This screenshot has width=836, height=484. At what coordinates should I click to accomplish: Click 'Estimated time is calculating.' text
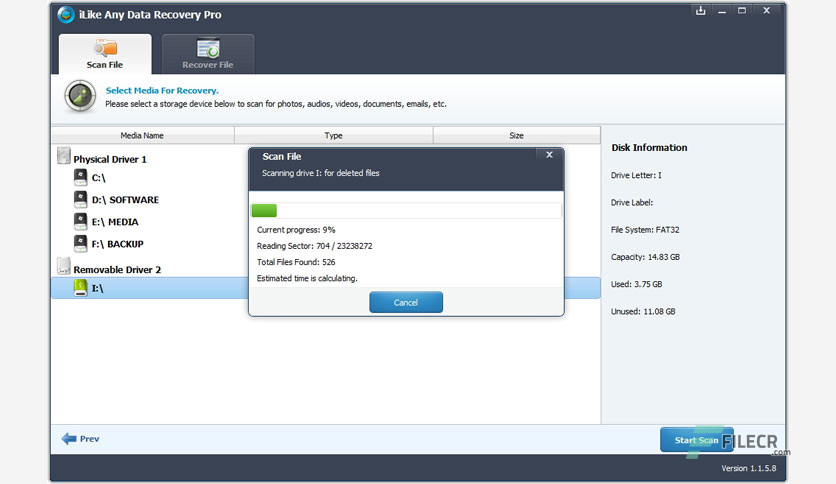[x=307, y=278]
